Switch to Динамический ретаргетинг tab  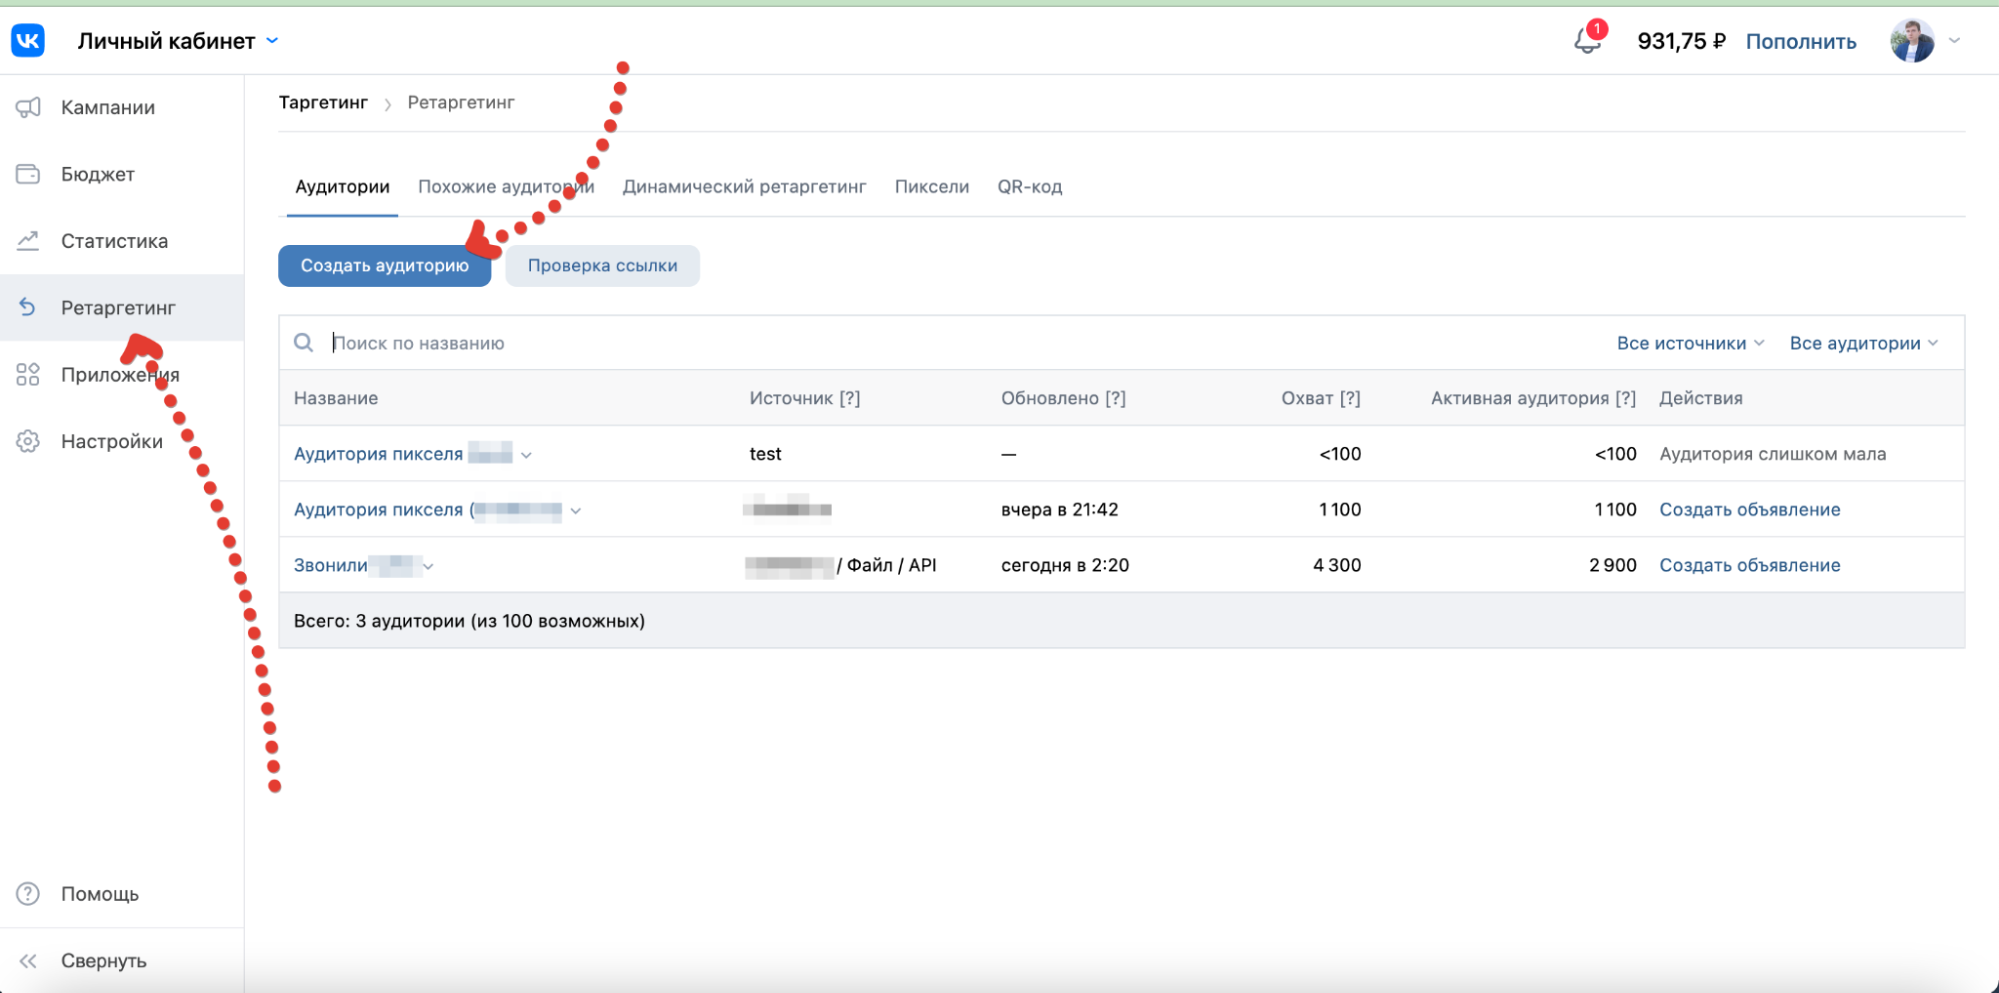tap(744, 187)
